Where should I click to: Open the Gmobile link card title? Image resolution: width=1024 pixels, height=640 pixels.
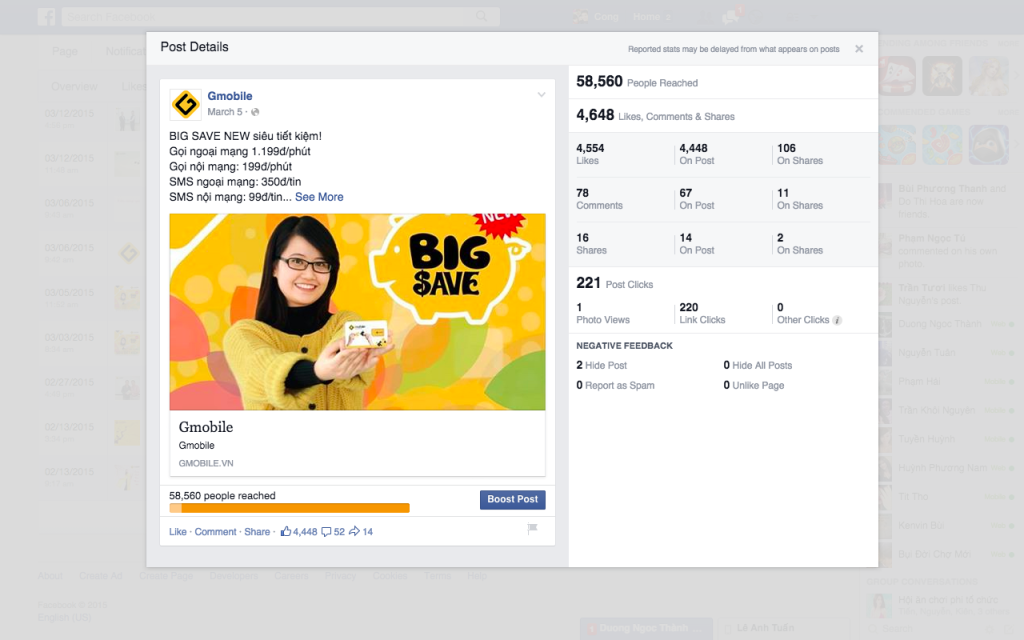click(206, 427)
